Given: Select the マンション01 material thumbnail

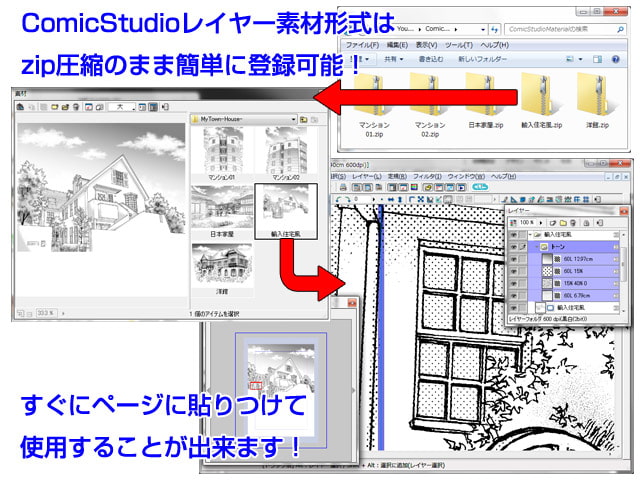Looking at the screenshot, I should click(221, 152).
